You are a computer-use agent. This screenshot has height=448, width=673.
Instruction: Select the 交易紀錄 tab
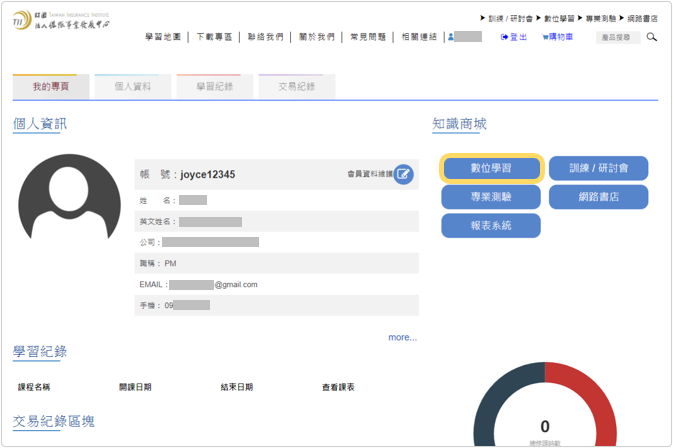tap(297, 87)
